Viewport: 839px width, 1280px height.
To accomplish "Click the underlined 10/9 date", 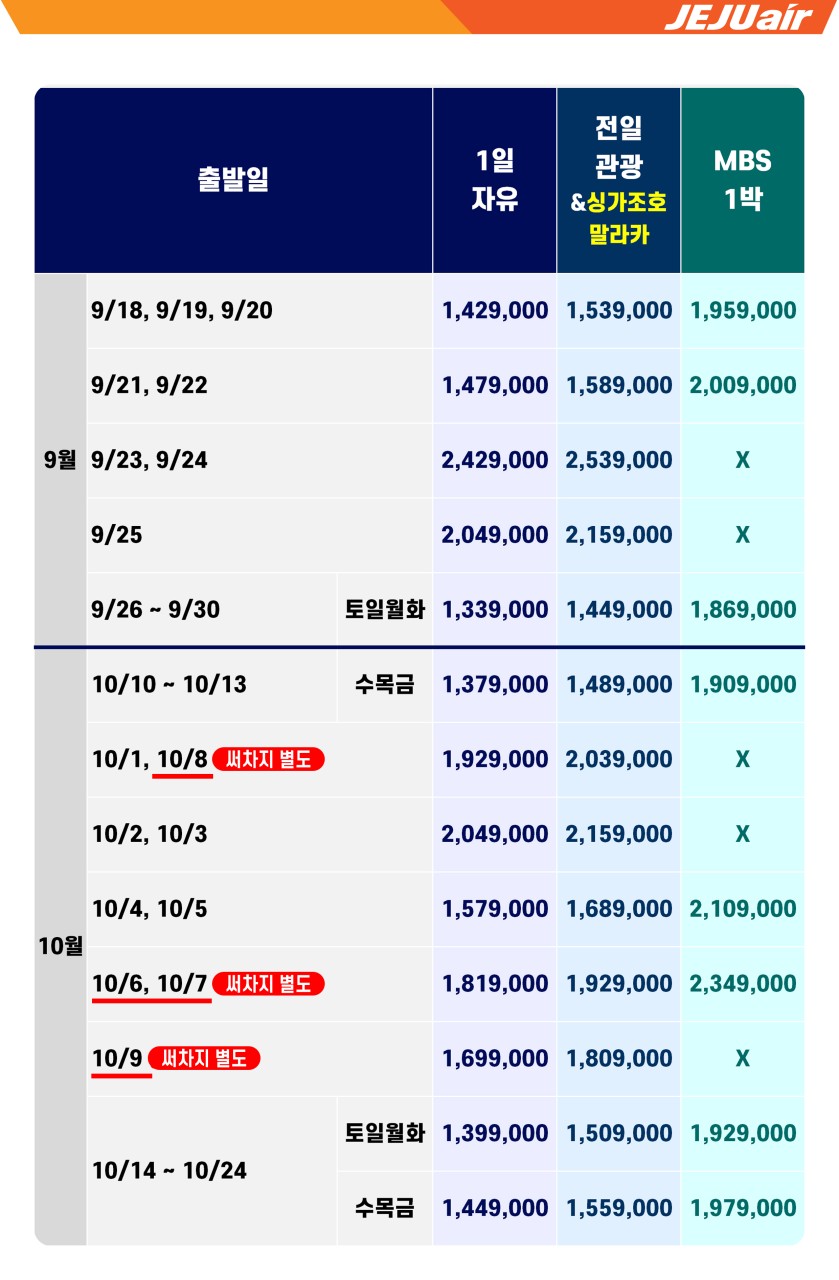I will click(117, 1058).
